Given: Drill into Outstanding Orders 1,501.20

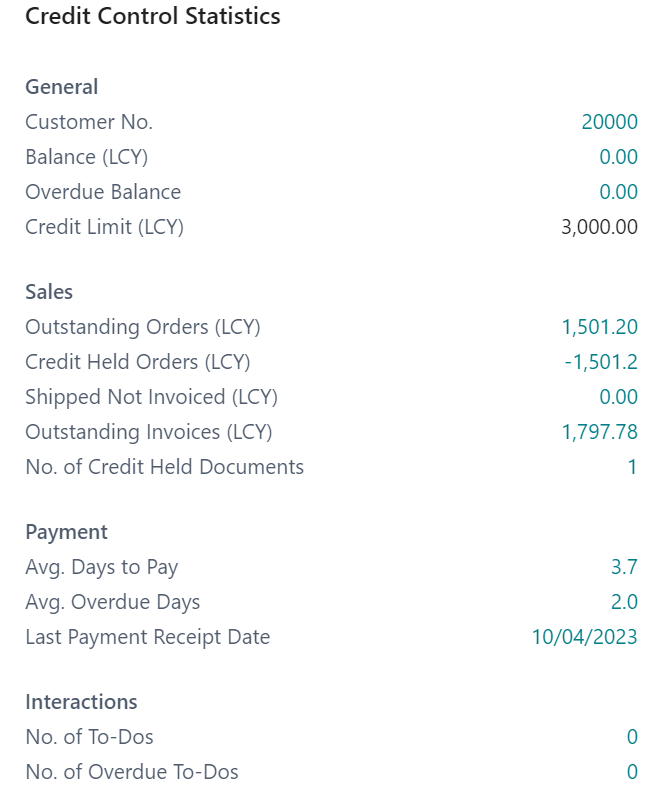Looking at the screenshot, I should pos(599,327).
